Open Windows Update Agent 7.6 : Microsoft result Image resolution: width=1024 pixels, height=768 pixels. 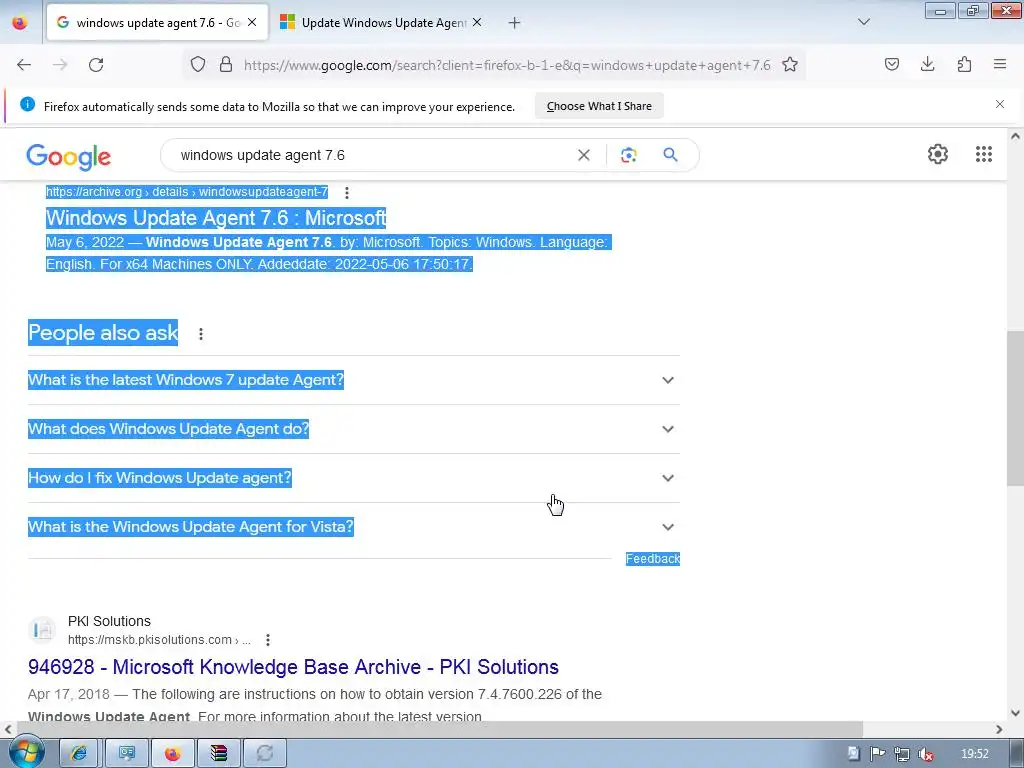[x=216, y=218]
